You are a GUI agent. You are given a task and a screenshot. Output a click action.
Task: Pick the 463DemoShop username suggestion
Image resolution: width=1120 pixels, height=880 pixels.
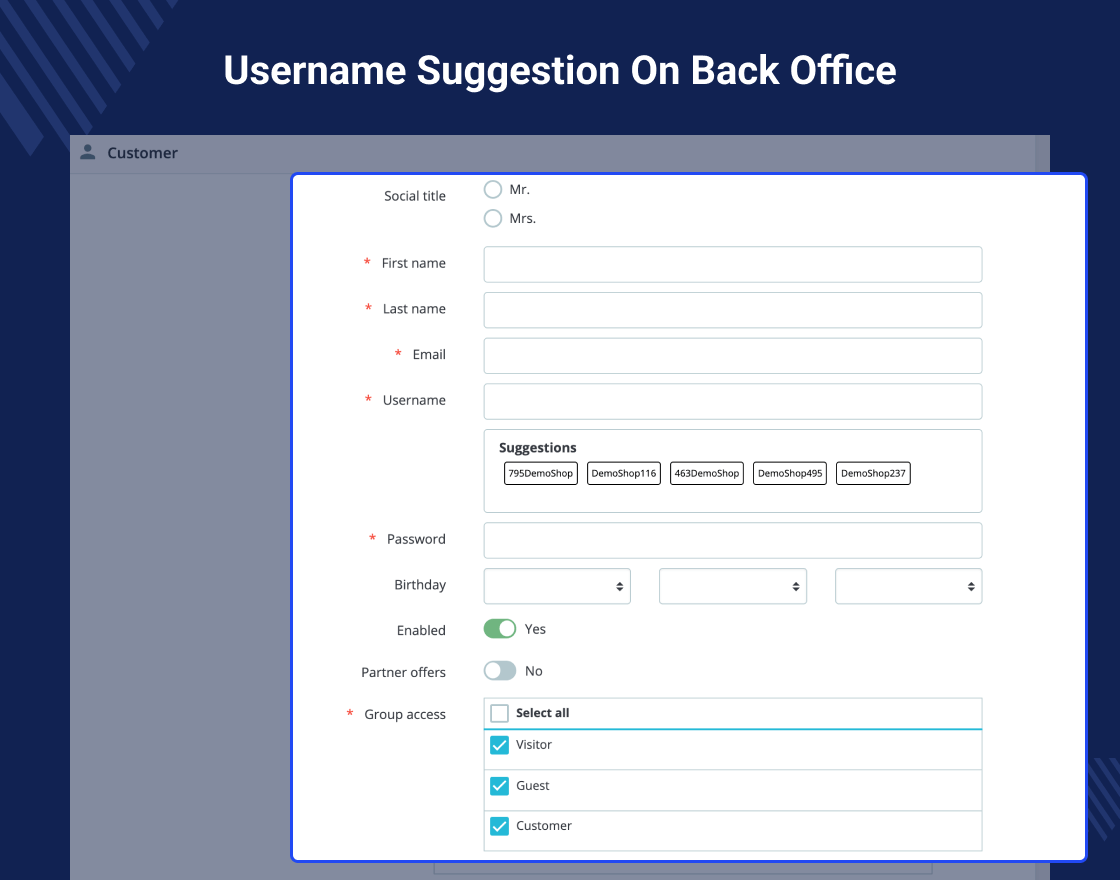click(706, 473)
